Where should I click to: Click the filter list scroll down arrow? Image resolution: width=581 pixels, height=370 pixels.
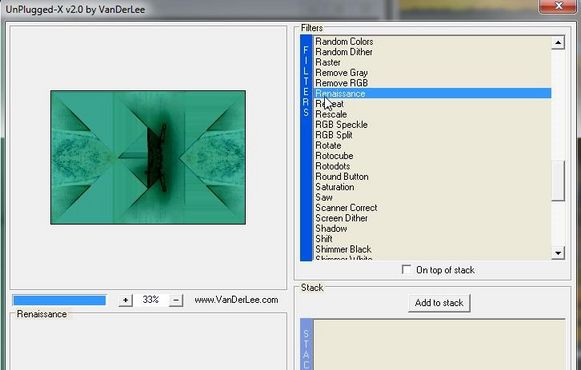pyautogui.click(x=558, y=253)
